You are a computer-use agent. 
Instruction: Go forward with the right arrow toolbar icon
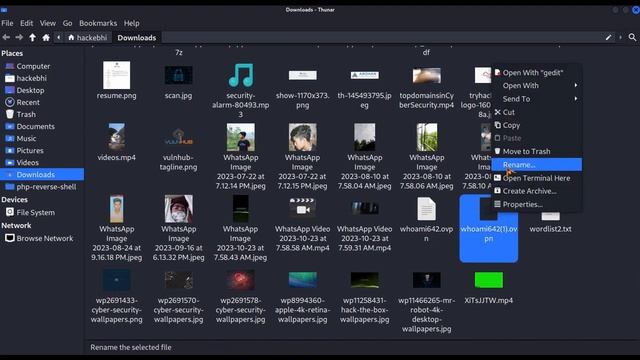pyautogui.click(x=19, y=38)
